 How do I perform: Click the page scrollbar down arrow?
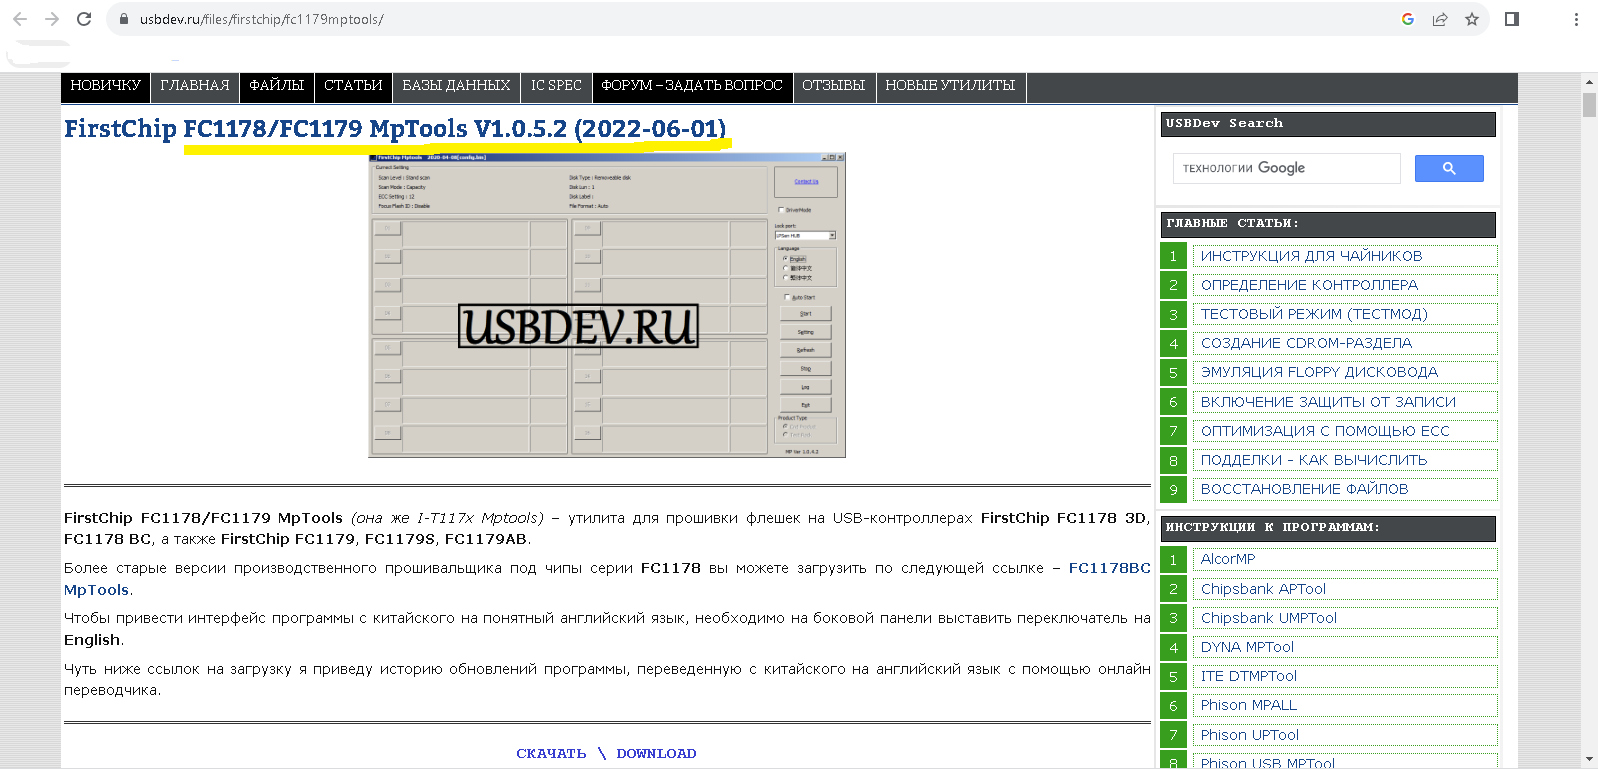[x=1589, y=760]
